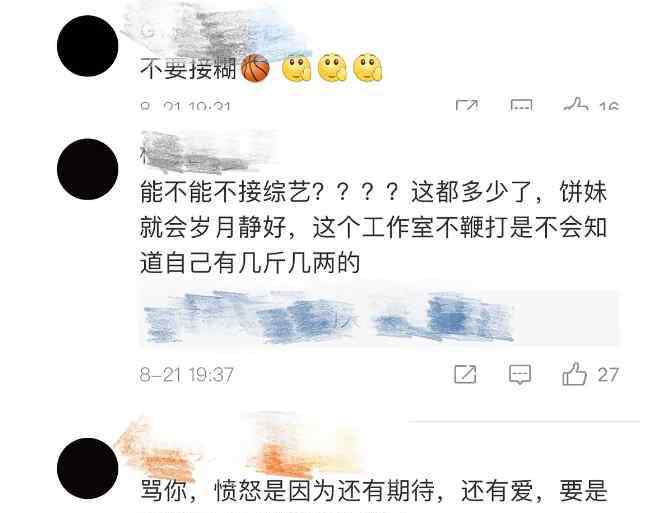Tap the comment starting with 骂你,愤怒是因为
Image resolution: width=659 pixels, height=513 pixels.
[374, 491]
